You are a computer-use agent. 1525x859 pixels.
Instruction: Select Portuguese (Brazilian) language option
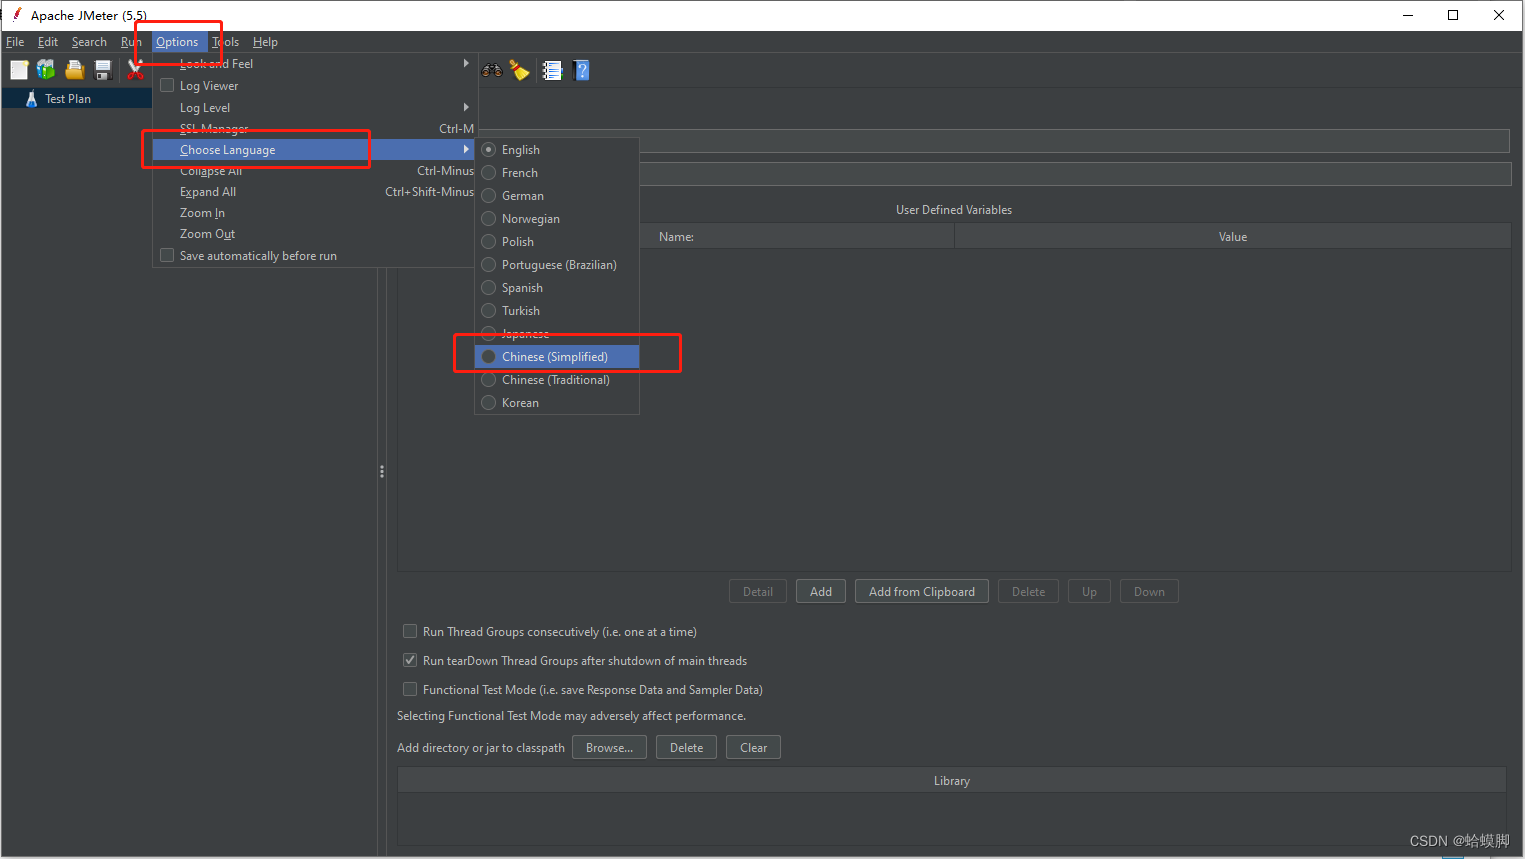coord(557,265)
